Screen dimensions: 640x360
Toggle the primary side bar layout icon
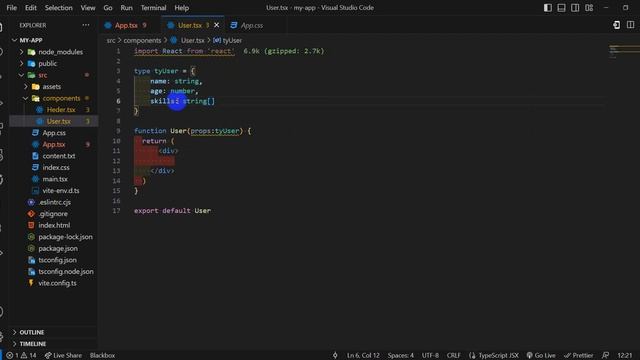click(548, 8)
